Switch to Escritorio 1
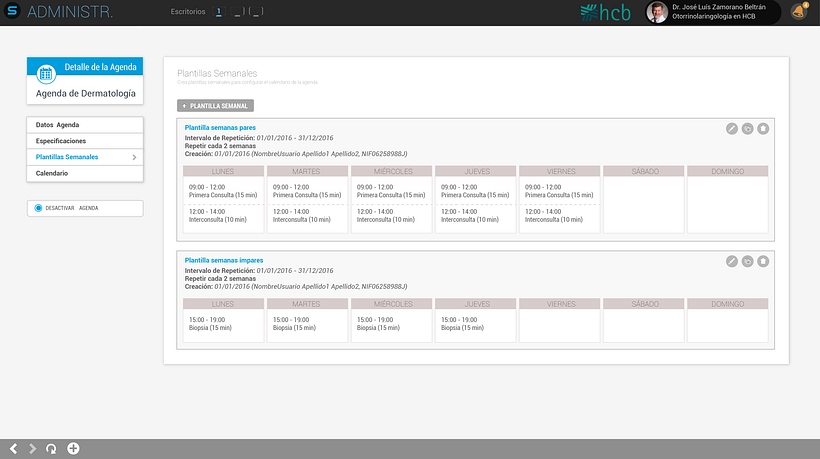This screenshot has width=820, height=459. click(x=219, y=12)
